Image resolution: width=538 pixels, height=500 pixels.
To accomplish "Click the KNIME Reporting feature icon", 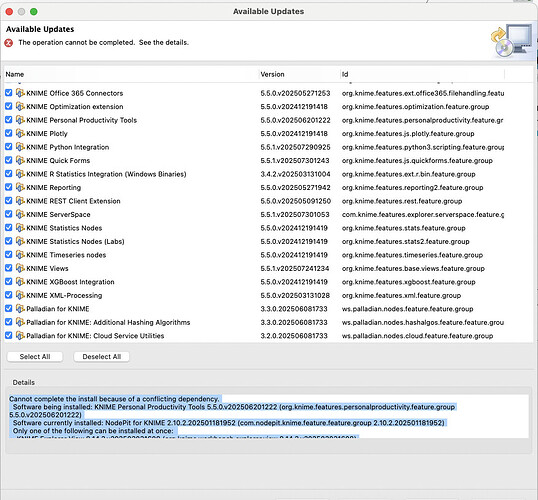I will [x=20, y=187].
